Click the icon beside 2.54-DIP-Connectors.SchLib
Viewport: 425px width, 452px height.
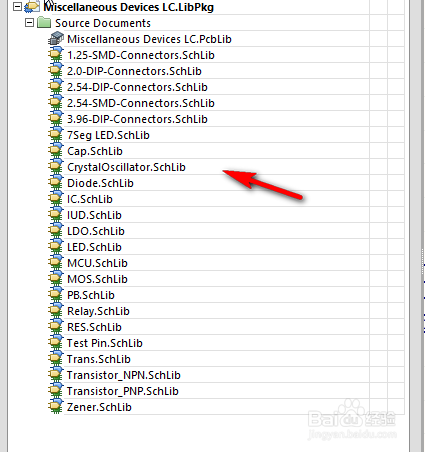pos(56,87)
